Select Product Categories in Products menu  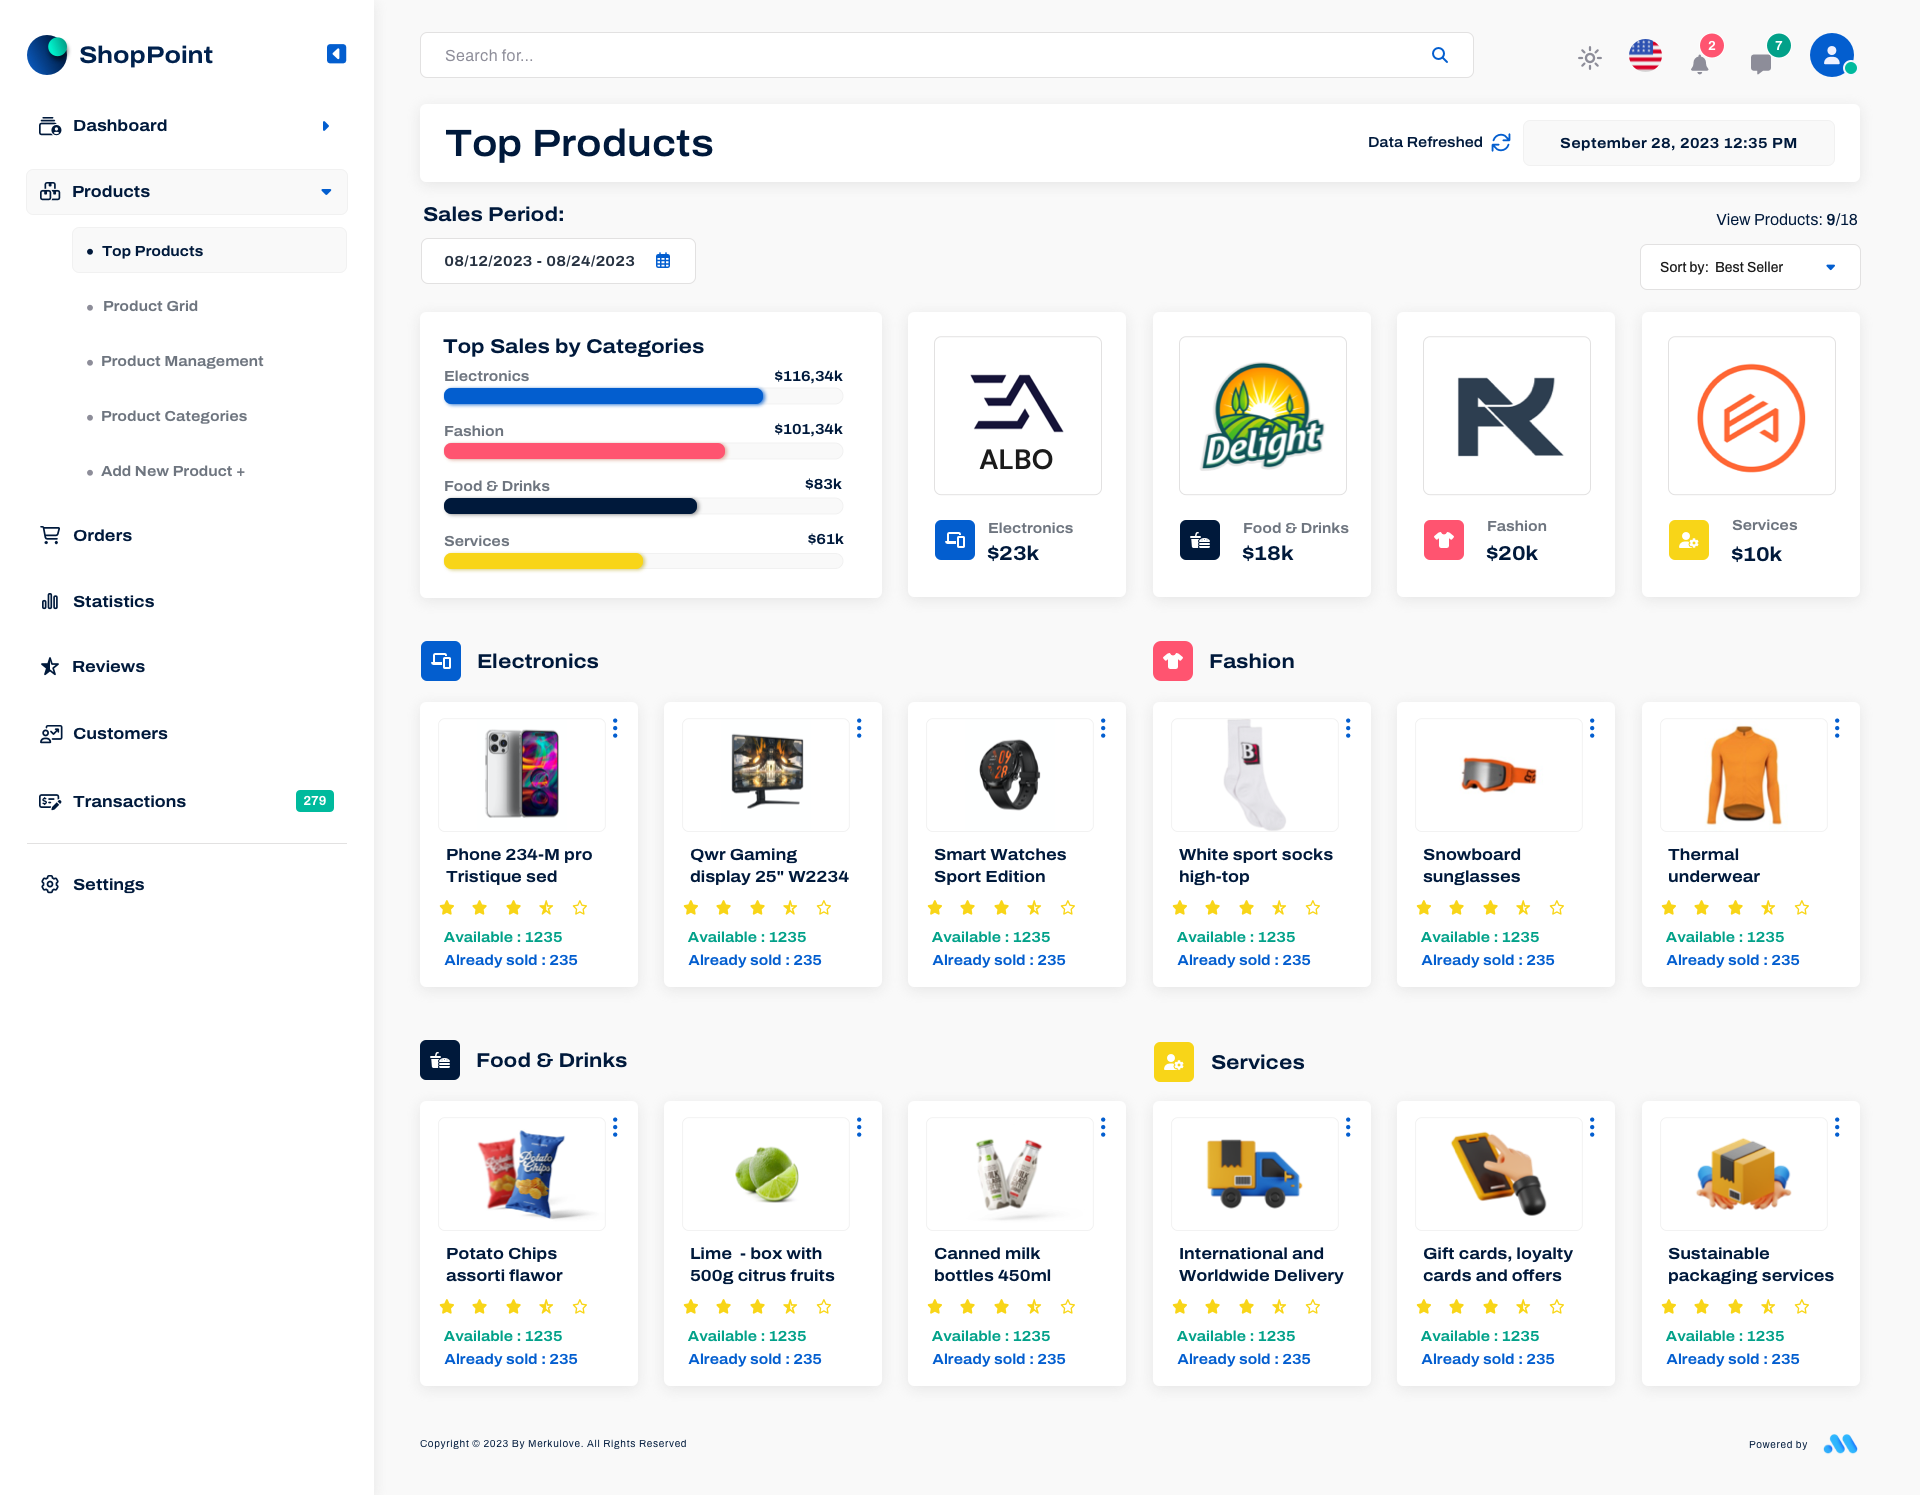[174, 416]
